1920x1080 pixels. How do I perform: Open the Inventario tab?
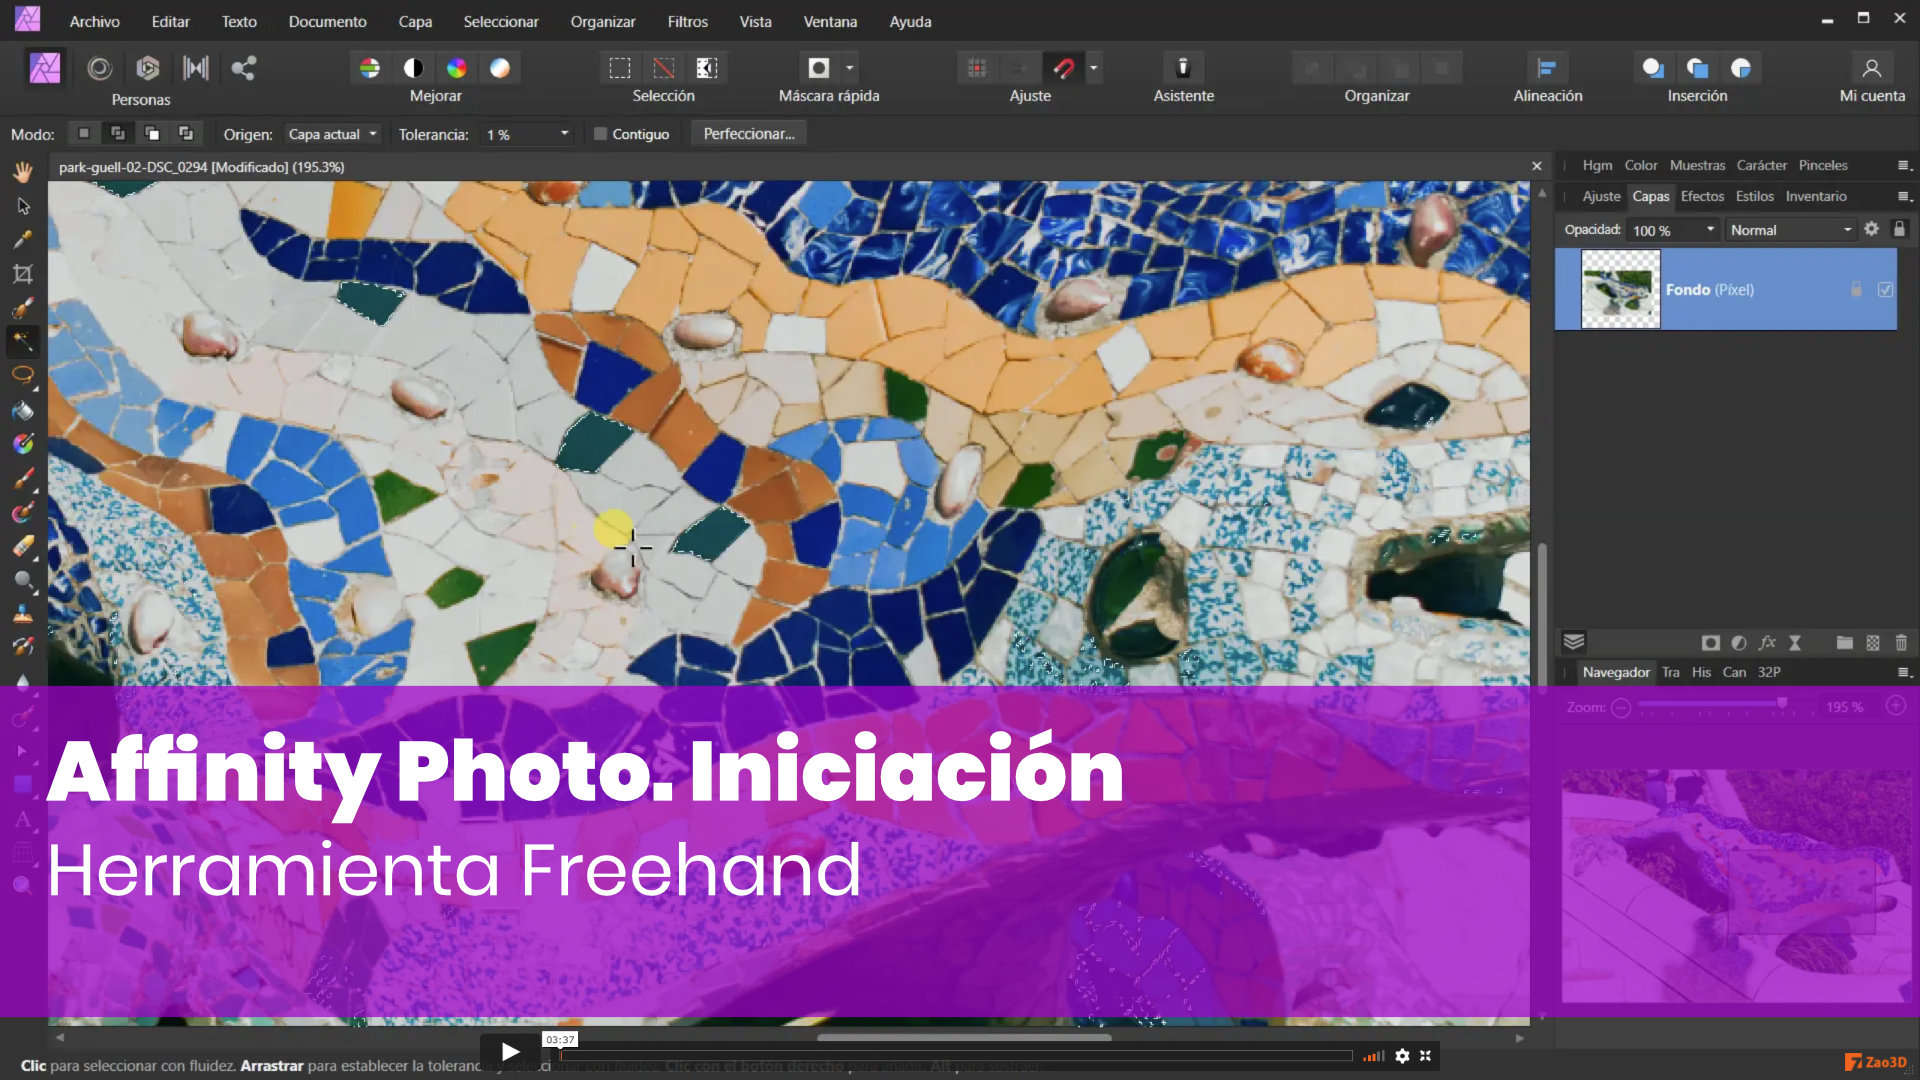point(1816,196)
